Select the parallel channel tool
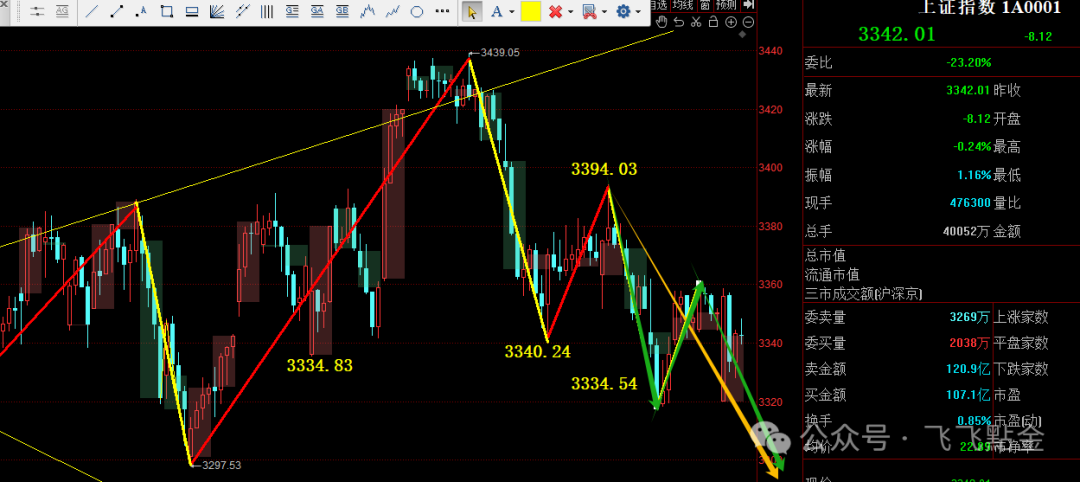The image size is (1080, 482). 242,11
